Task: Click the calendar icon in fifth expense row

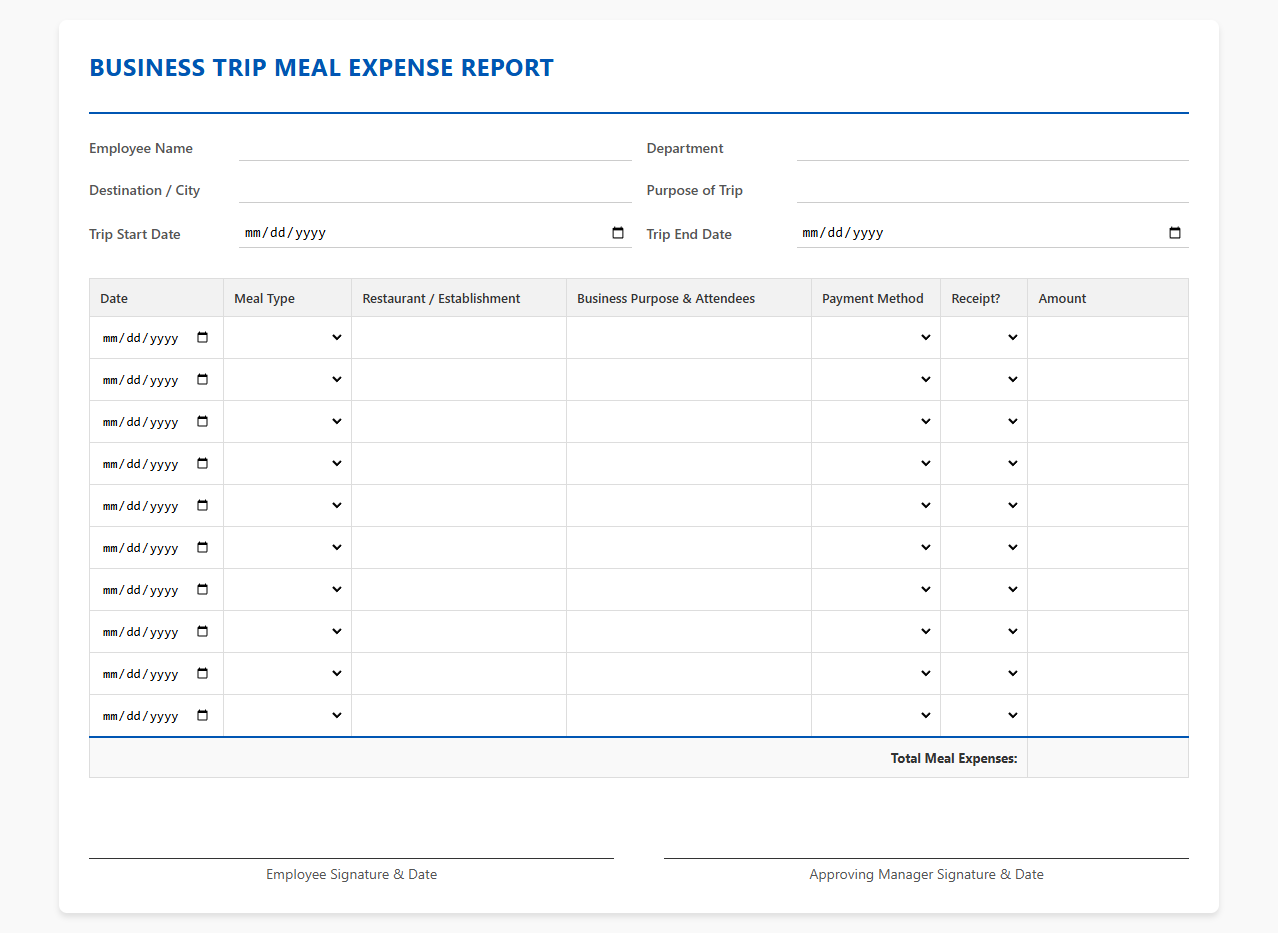Action: click(203, 506)
